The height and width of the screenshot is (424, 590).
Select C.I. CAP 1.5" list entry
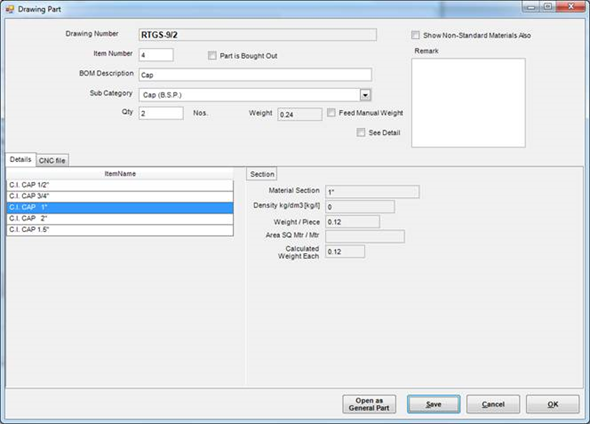(120, 230)
